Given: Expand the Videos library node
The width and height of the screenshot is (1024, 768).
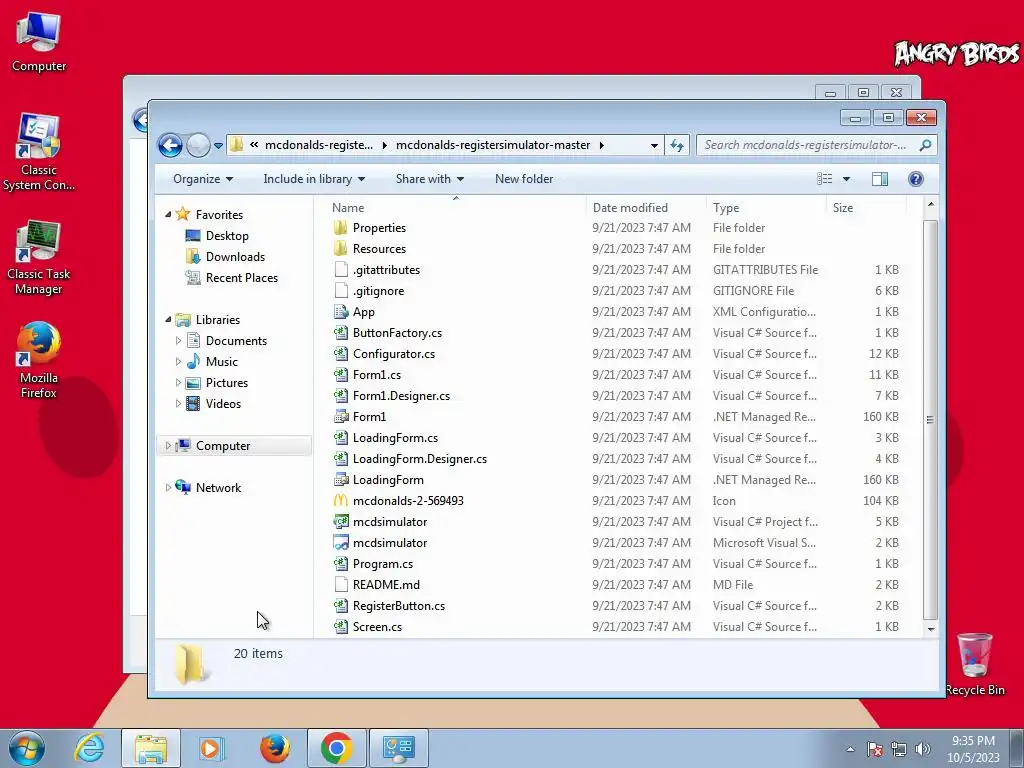Looking at the screenshot, I should click(x=178, y=404).
